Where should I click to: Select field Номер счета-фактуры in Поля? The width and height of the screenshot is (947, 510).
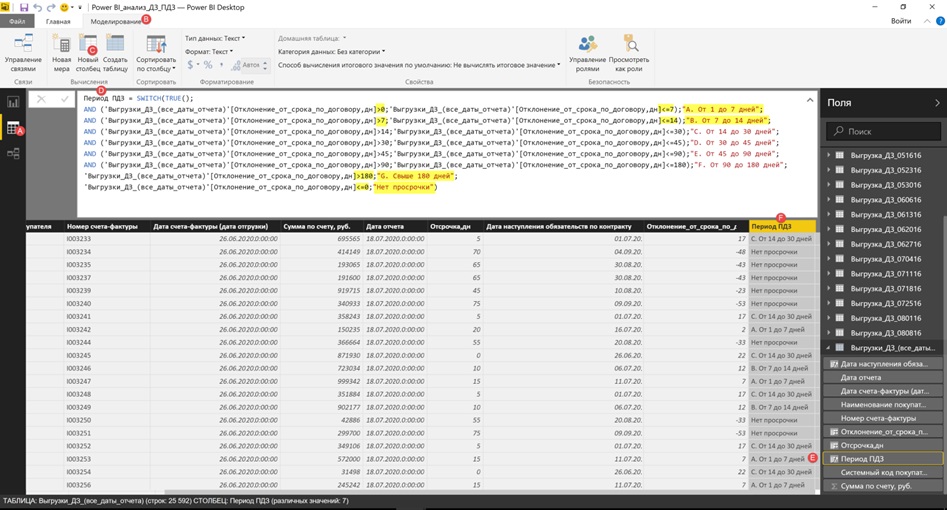[883, 418]
